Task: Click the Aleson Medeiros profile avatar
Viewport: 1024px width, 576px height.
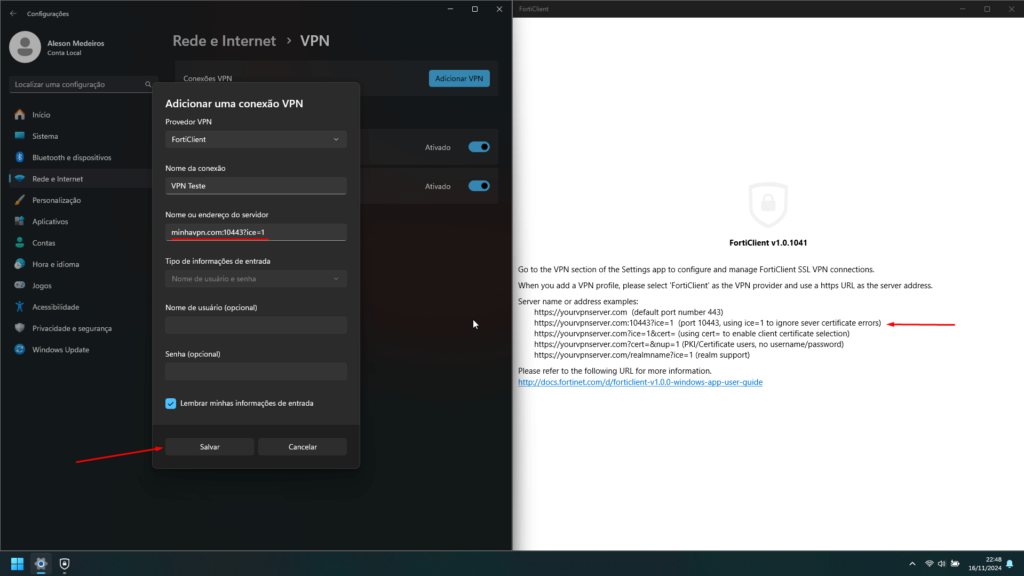Action: 25,47
